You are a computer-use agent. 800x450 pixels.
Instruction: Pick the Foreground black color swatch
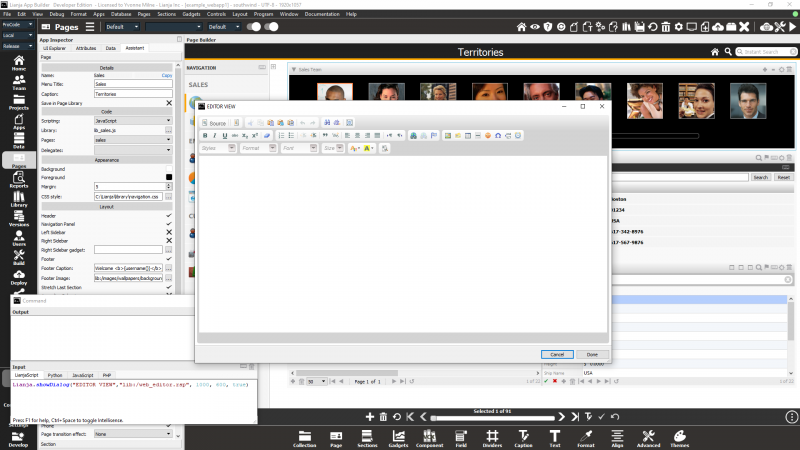[169, 177]
